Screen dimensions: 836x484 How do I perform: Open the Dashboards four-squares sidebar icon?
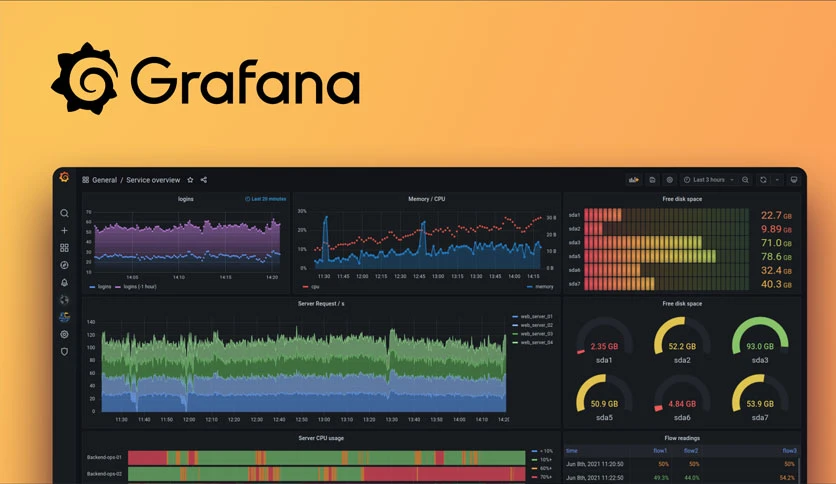coord(64,248)
